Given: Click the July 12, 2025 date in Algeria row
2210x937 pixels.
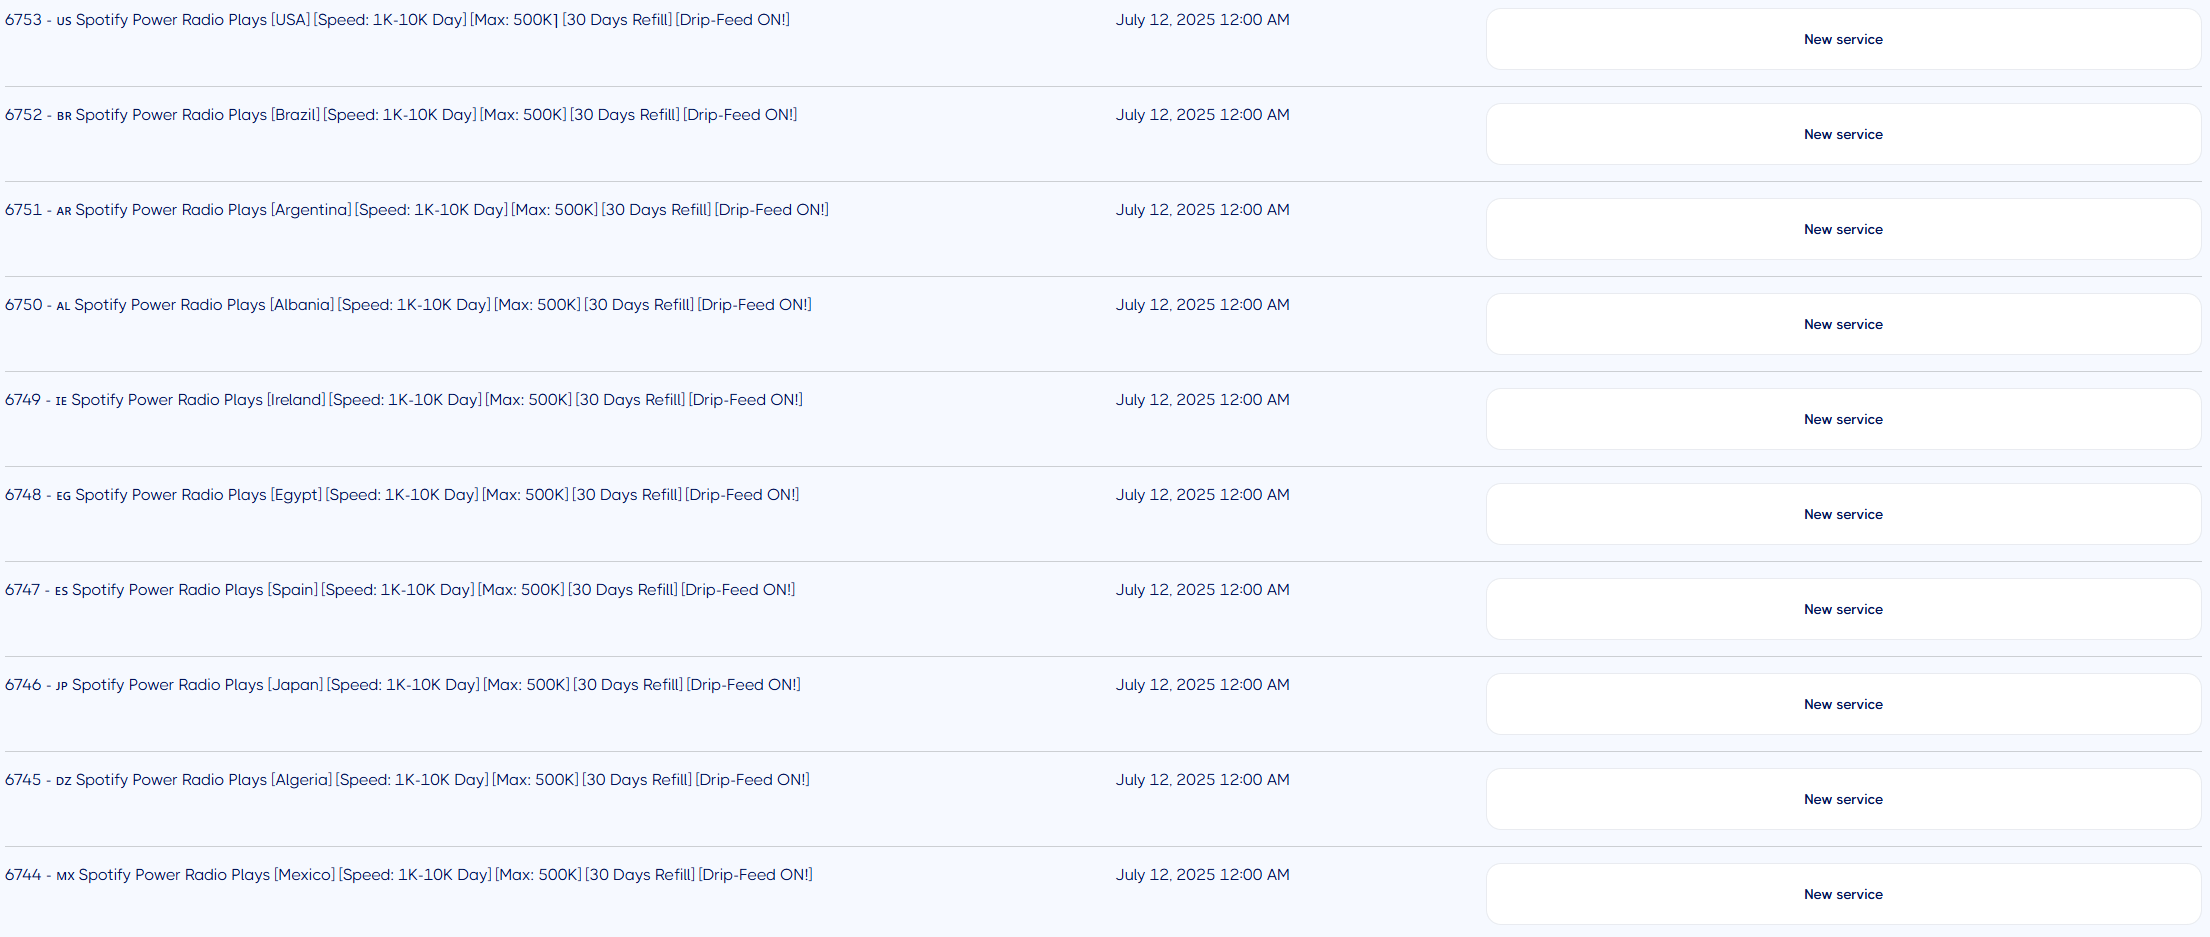Looking at the screenshot, I should (1203, 780).
